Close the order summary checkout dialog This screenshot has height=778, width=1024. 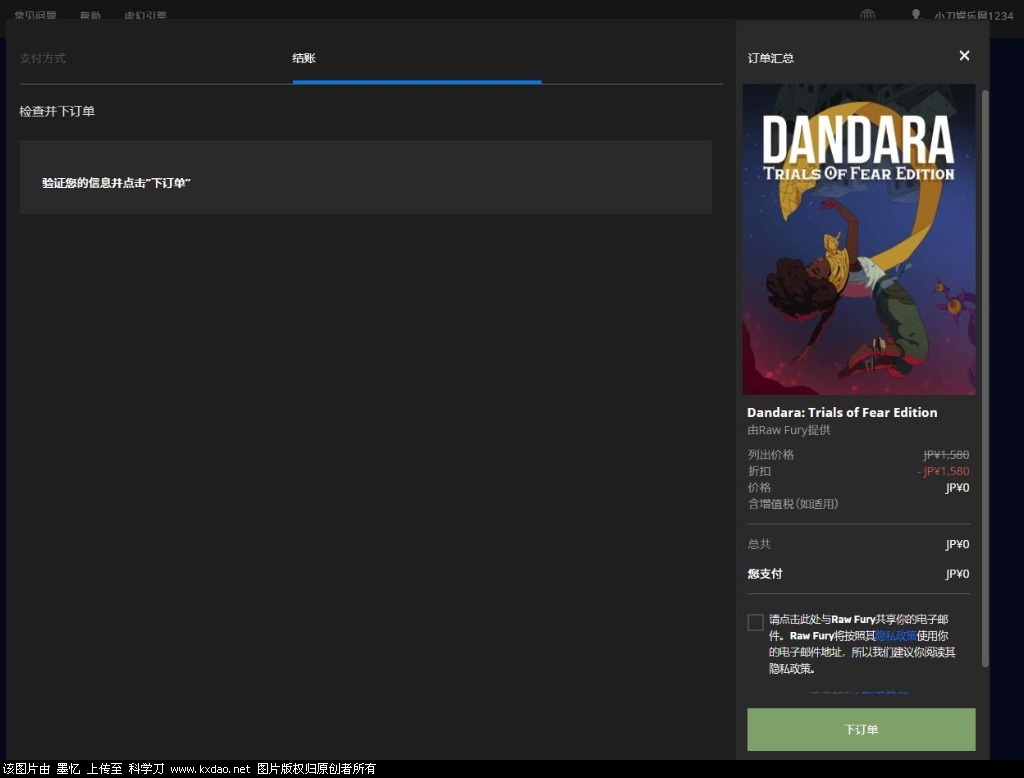tap(964, 56)
